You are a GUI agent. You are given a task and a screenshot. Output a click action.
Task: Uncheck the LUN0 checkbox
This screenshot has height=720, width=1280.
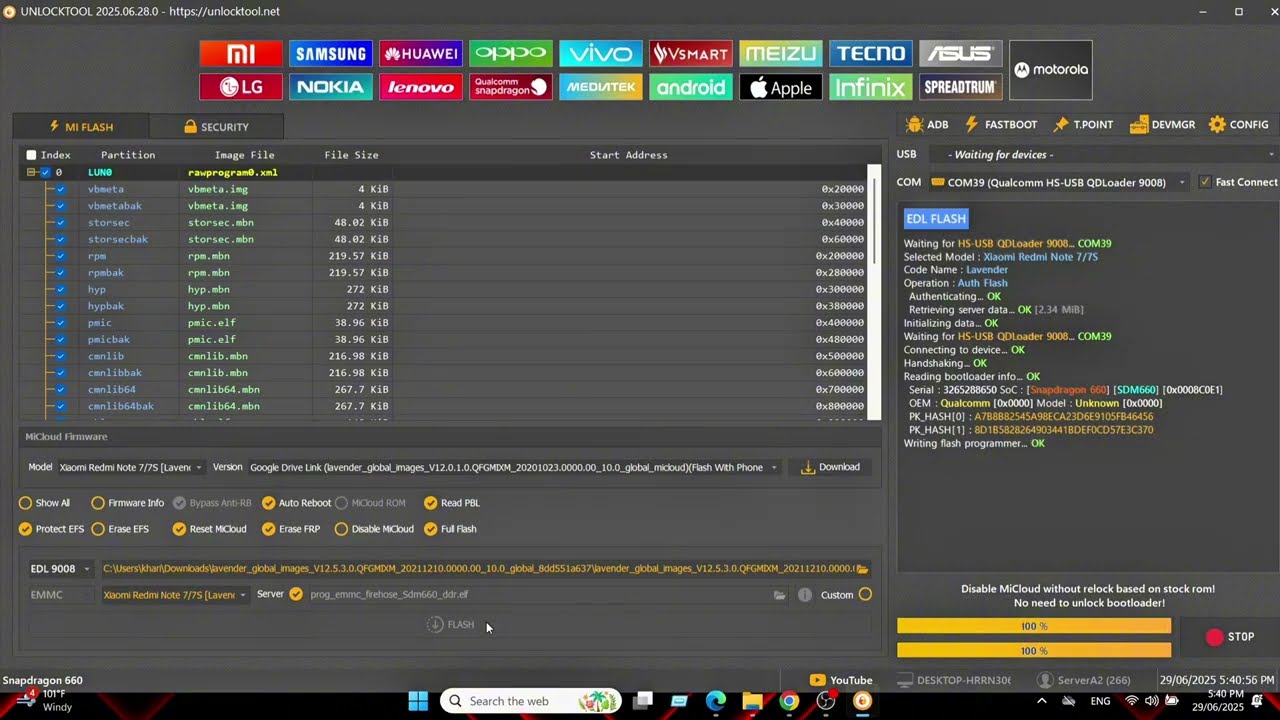tap(45, 172)
